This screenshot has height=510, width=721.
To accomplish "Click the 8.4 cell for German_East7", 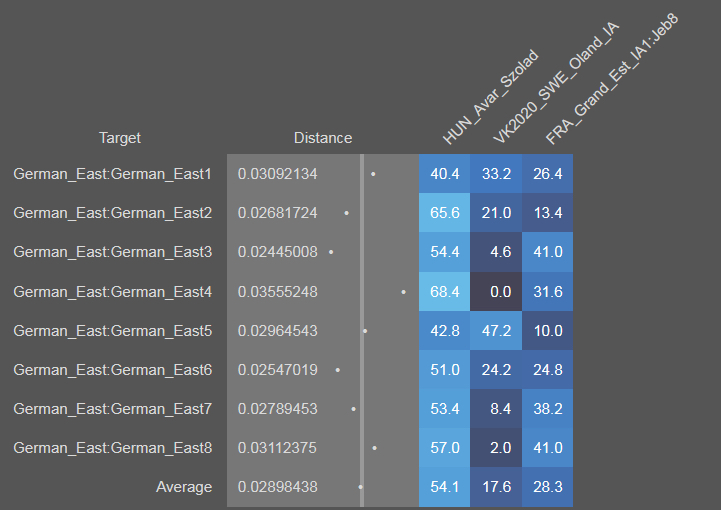I will click(x=496, y=409).
